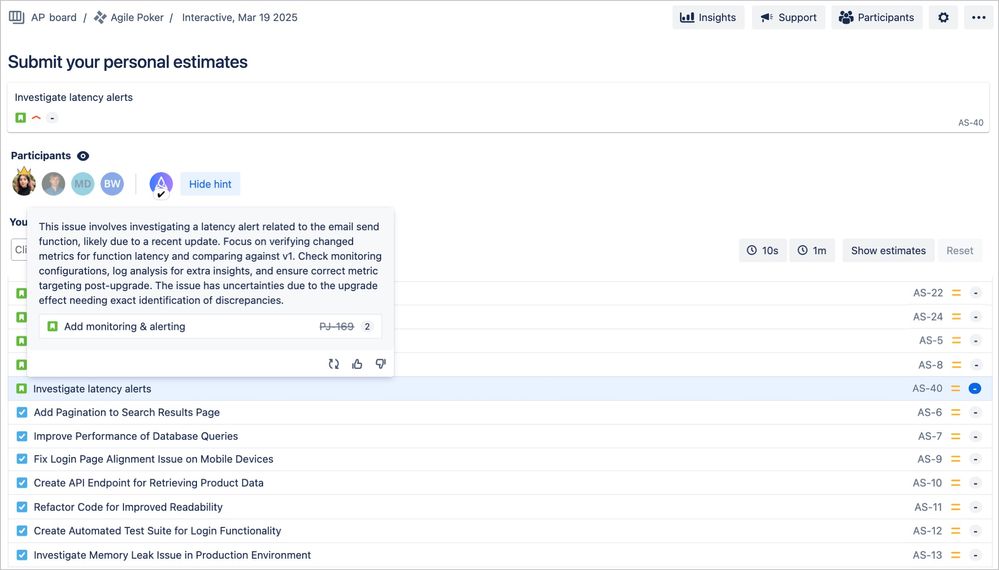Click the priority icon on AS-24 row
This screenshot has width=999, height=570.
click(x=956, y=317)
